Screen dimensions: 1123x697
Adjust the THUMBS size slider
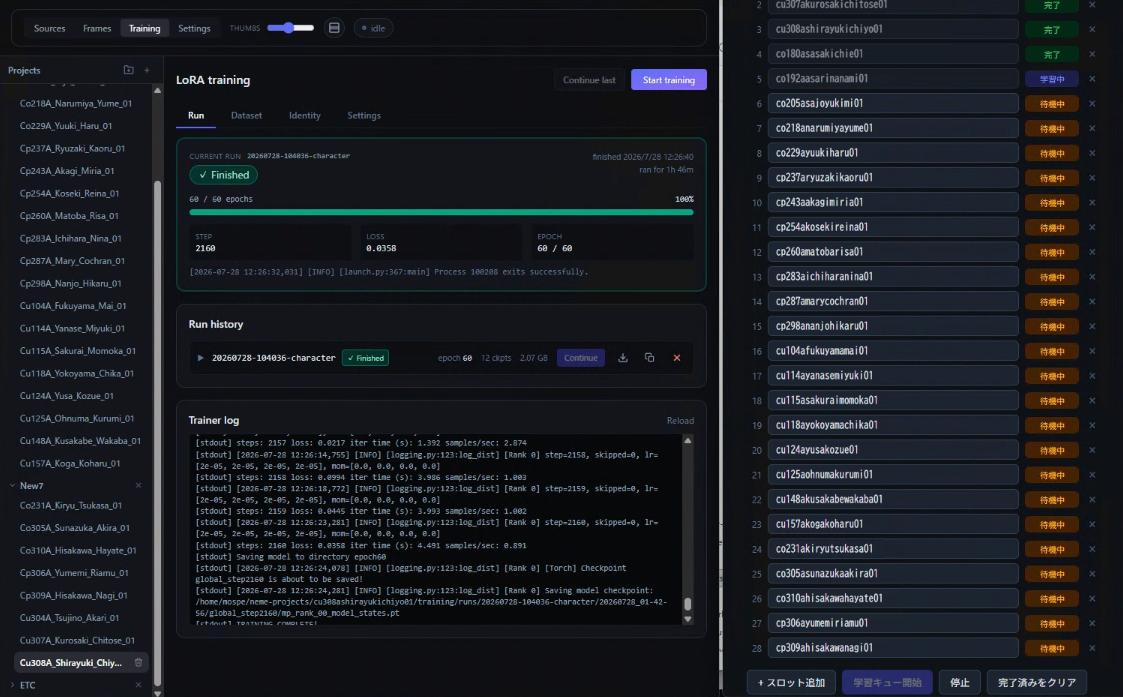pos(290,28)
